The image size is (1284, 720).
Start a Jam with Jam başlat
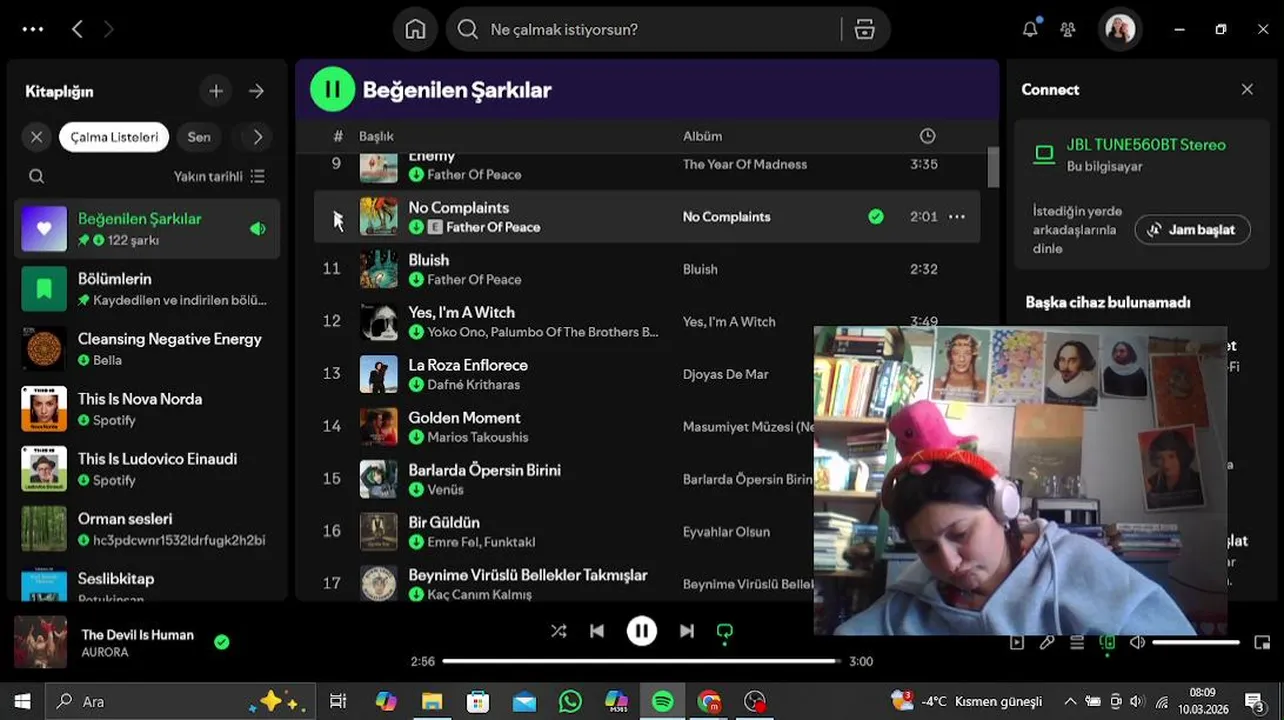(1192, 229)
